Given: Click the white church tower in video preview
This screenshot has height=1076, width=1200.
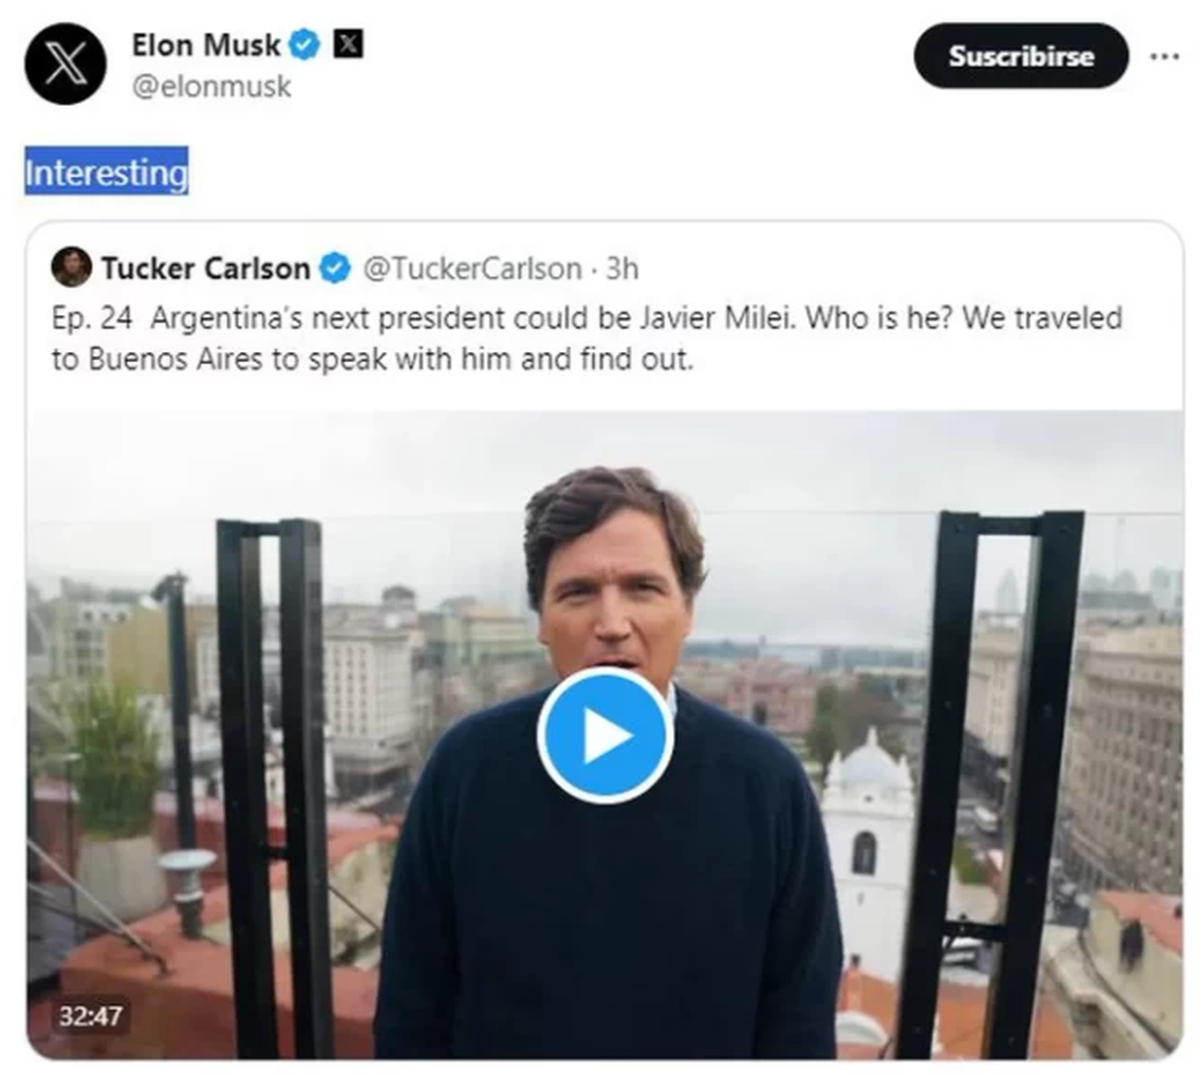Looking at the screenshot, I should coord(866,840).
